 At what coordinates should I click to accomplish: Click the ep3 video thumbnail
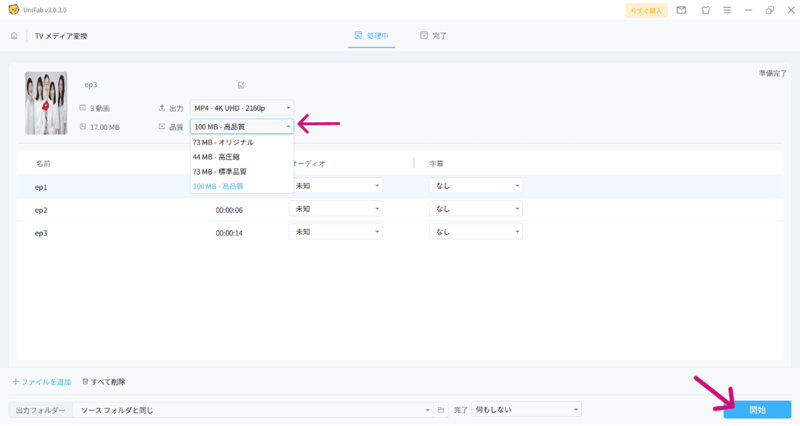tap(46, 103)
